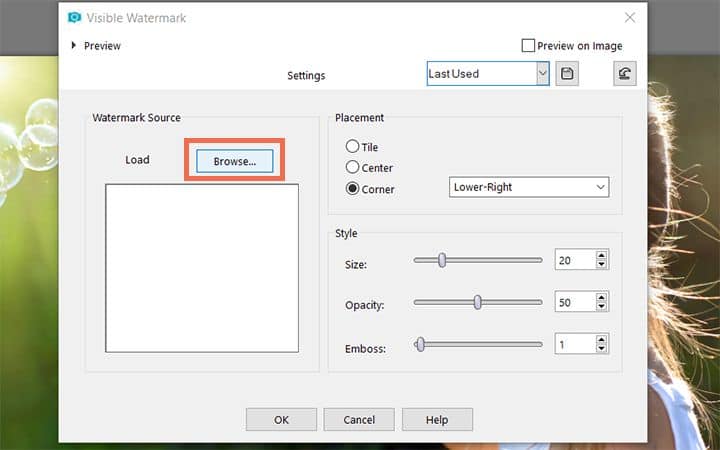Image resolution: width=720 pixels, height=450 pixels.
Task: Enable Preview on Image checkbox
Action: (528, 45)
